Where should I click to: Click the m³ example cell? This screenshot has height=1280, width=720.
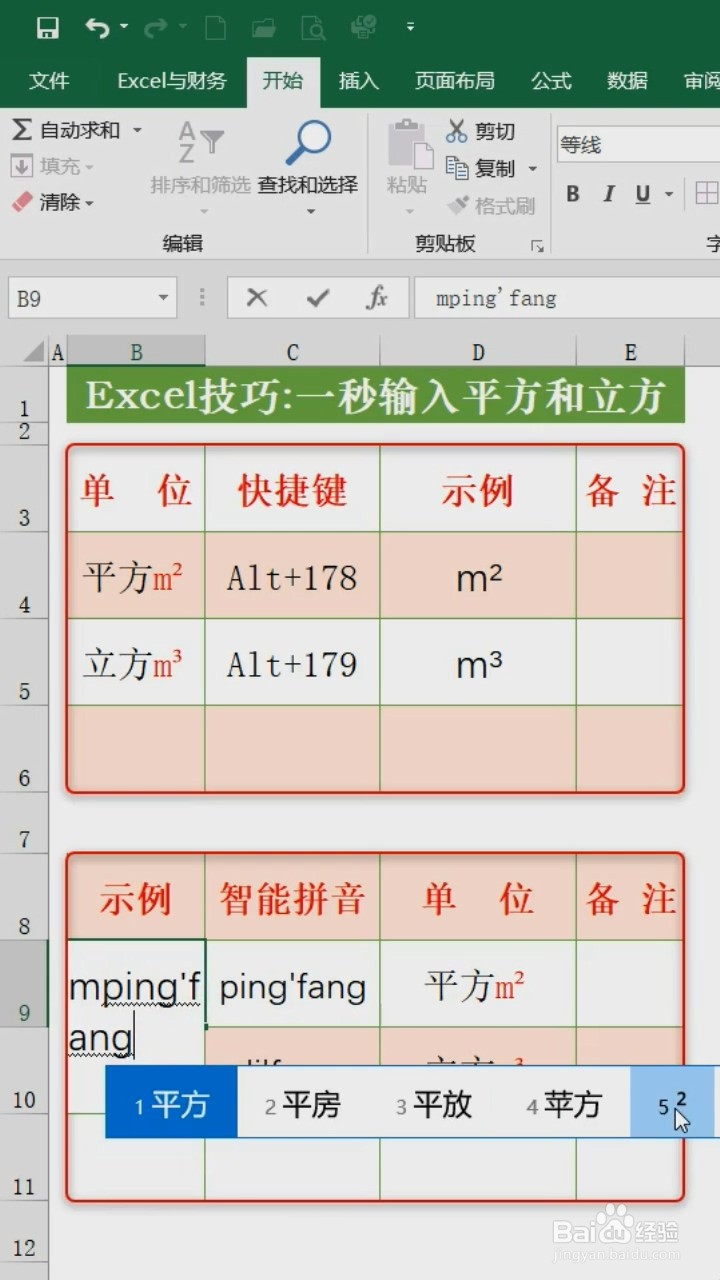click(x=478, y=663)
